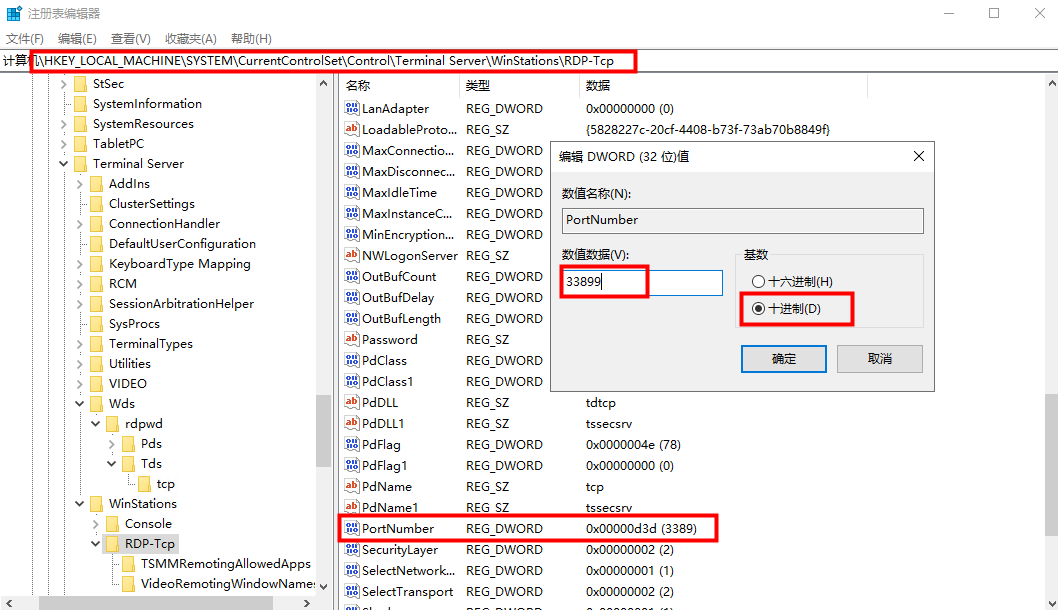Open the 收藏夹(A) favorites menu
Image resolution: width=1058 pixels, height=610 pixels.
click(190, 39)
